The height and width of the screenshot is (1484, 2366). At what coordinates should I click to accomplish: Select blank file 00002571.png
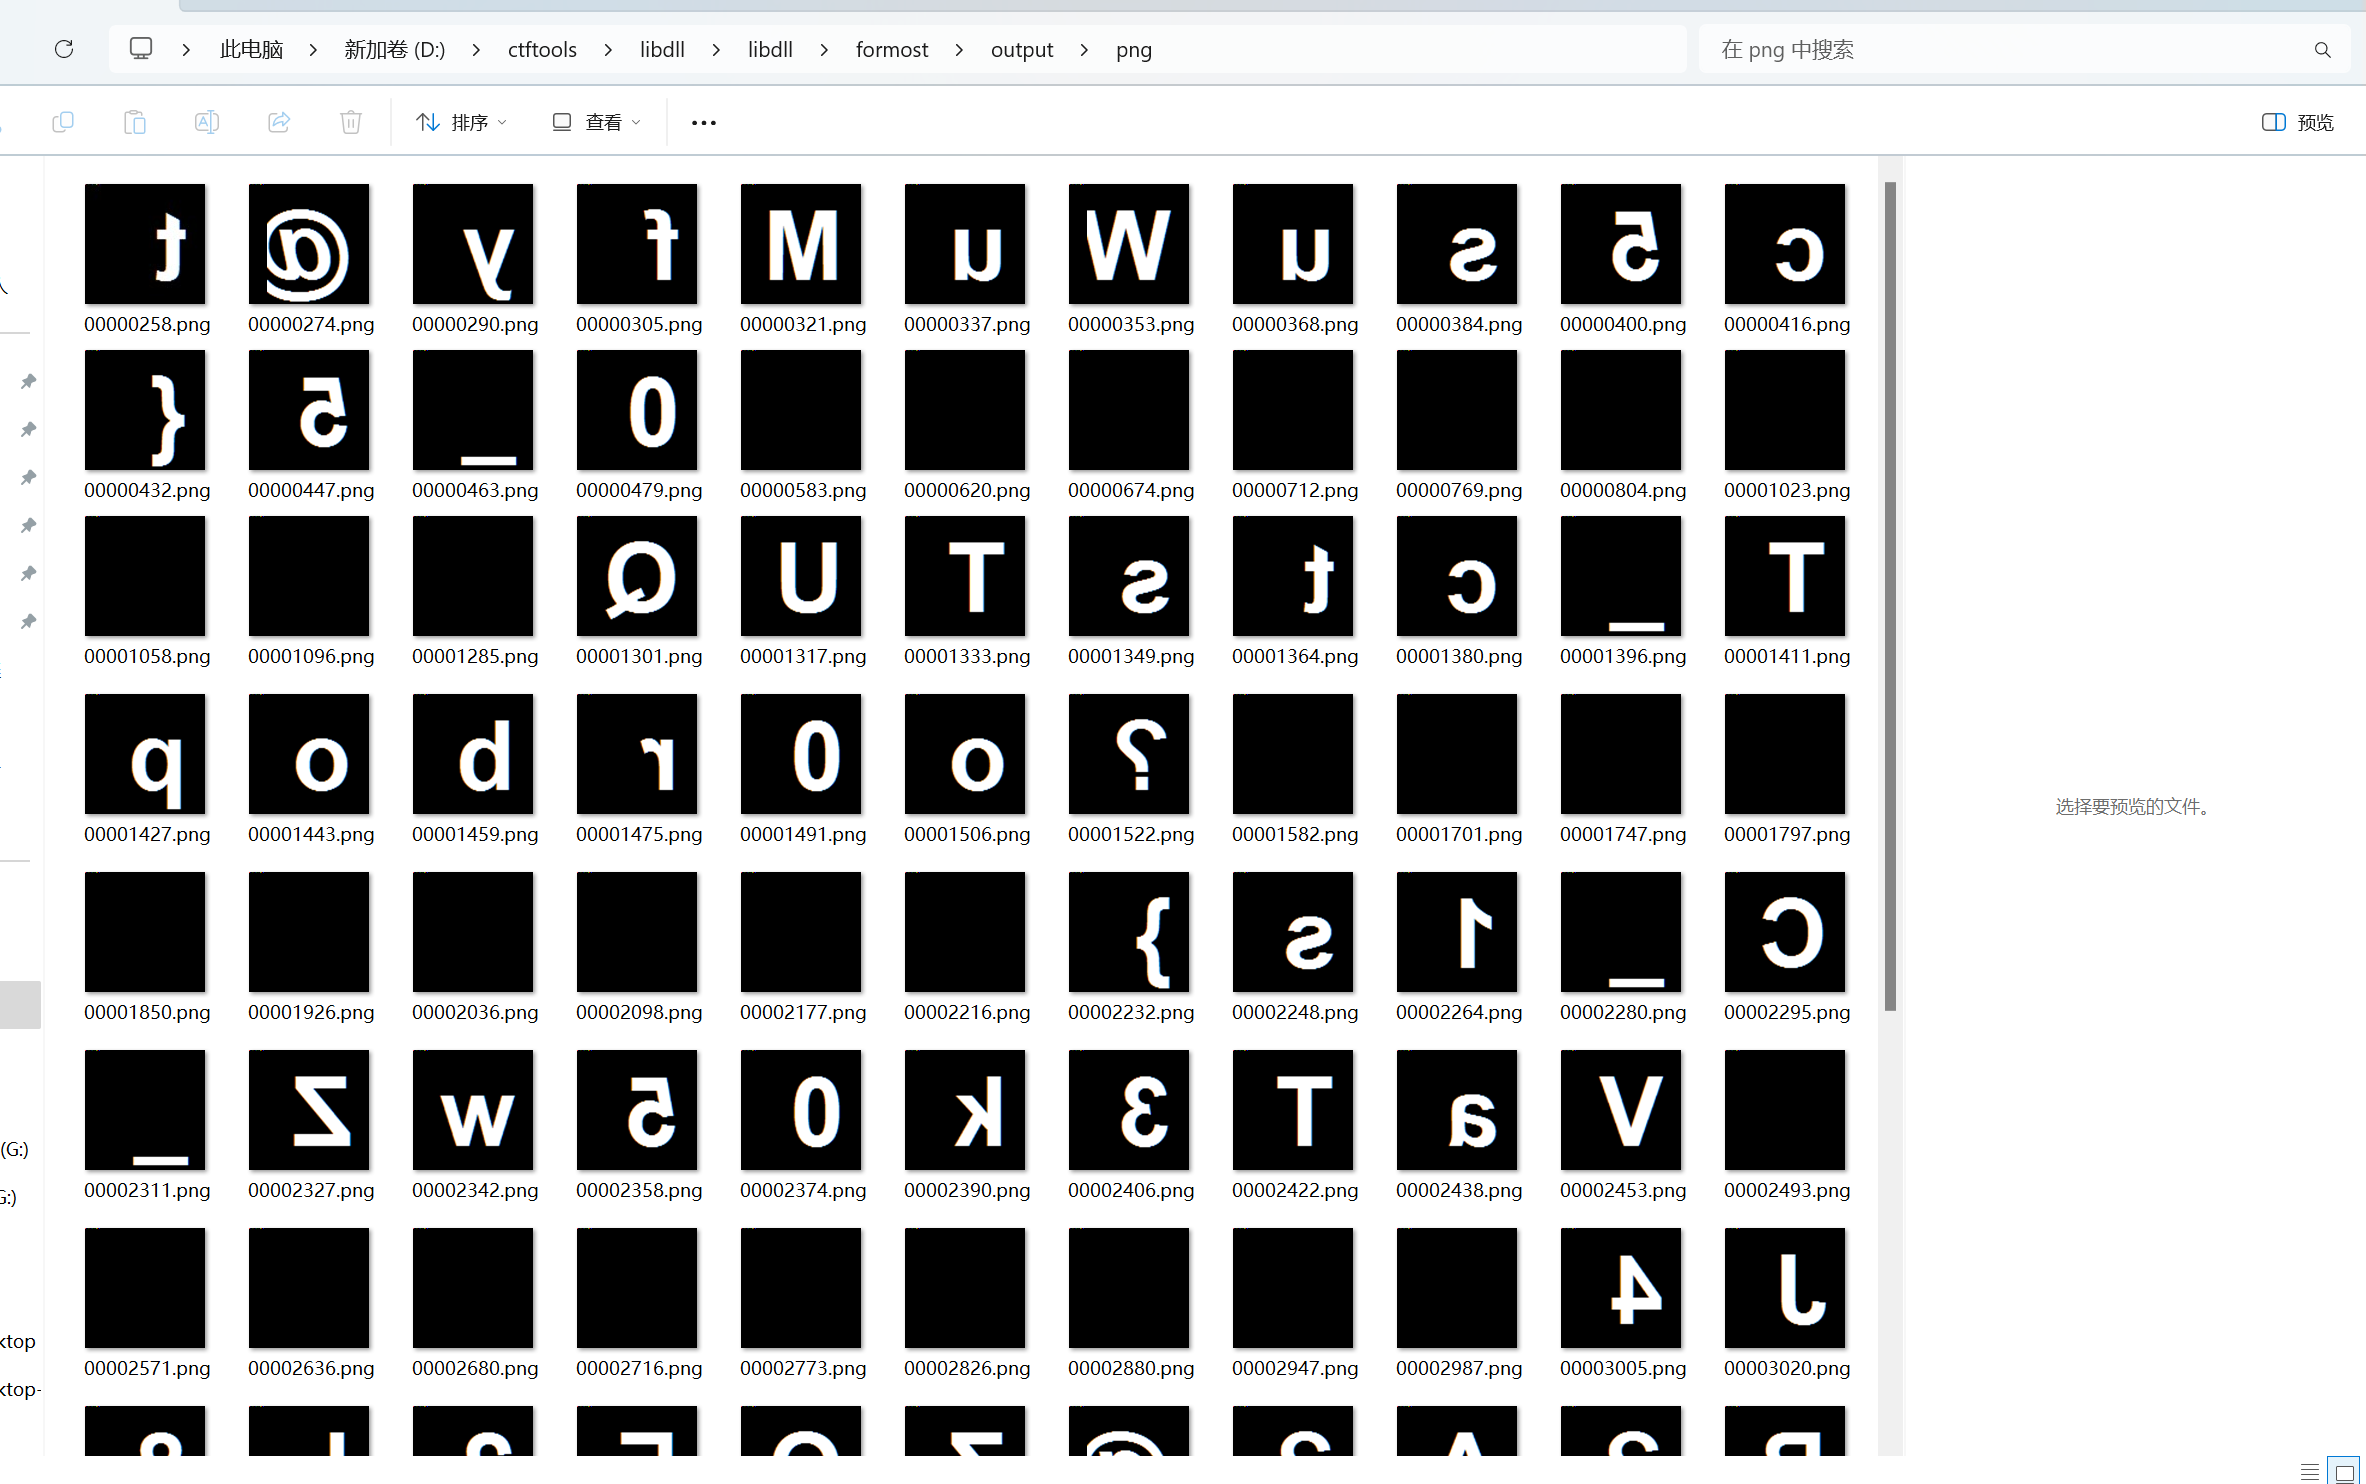coord(145,1288)
